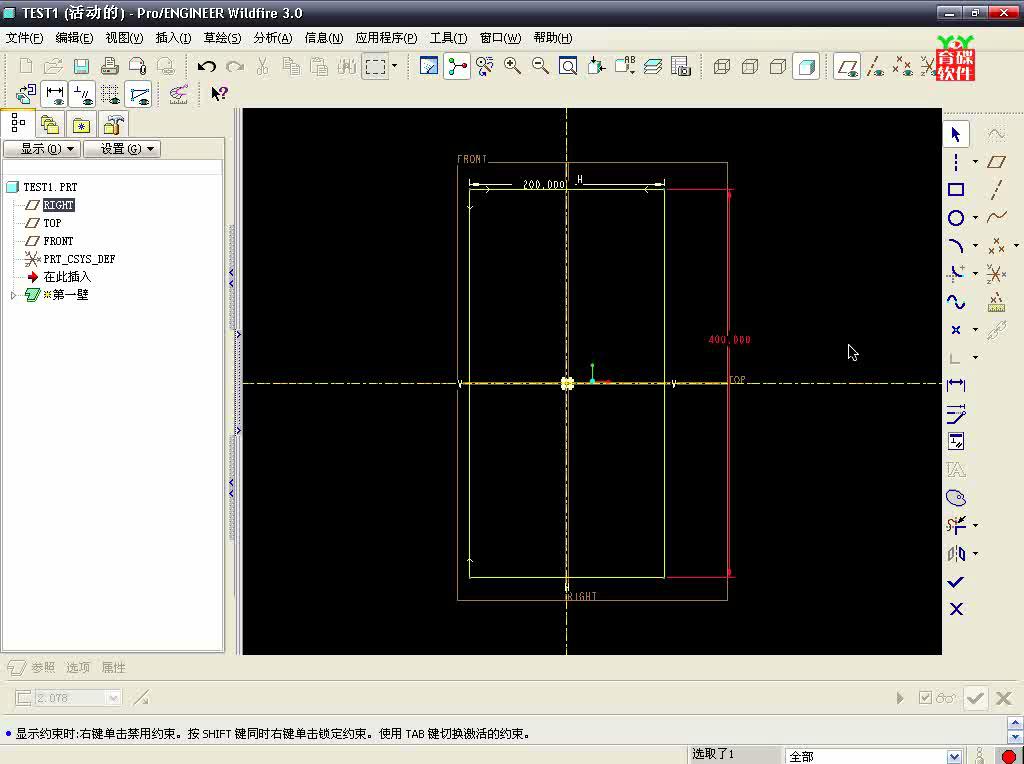The width and height of the screenshot is (1024, 764).
Task: Open the 选项 panel tab
Action: click(x=78, y=667)
